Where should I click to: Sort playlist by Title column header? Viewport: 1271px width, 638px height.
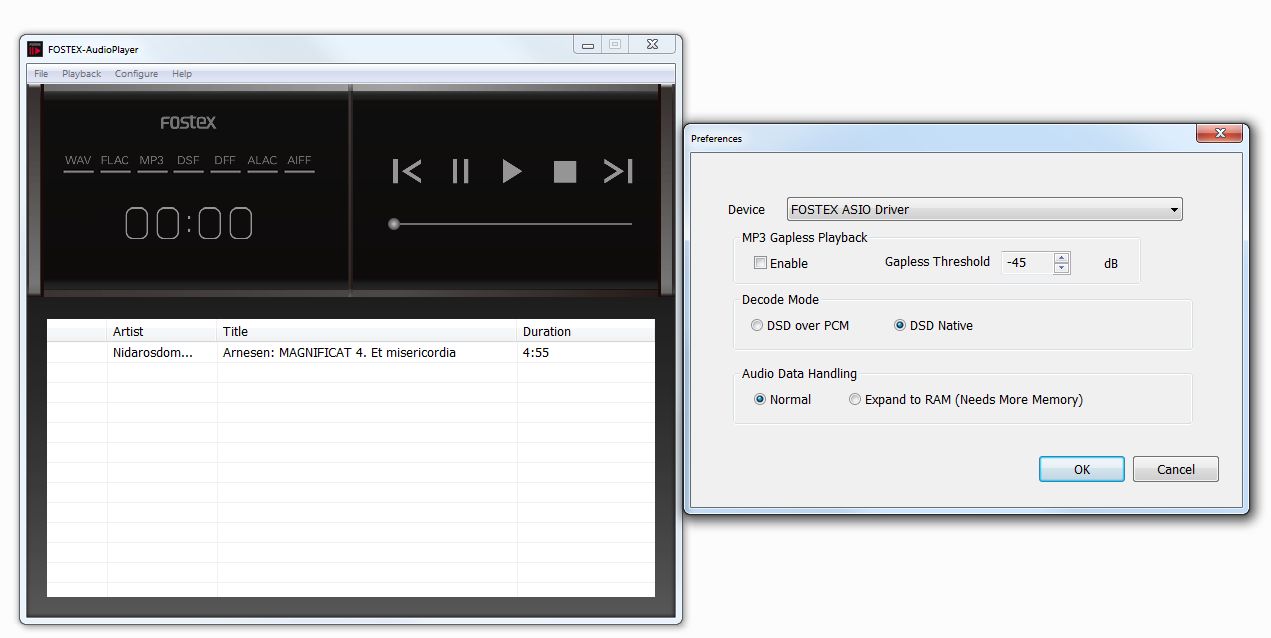click(x=367, y=331)
